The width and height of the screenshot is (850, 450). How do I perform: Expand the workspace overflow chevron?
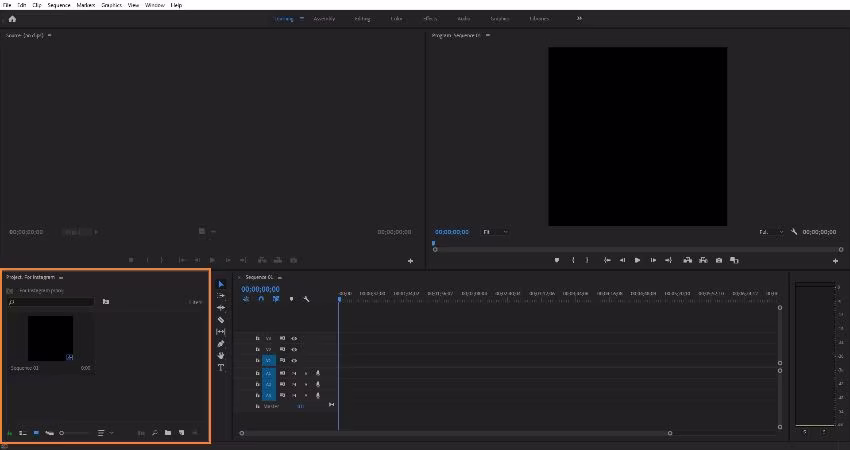point(579,18)
